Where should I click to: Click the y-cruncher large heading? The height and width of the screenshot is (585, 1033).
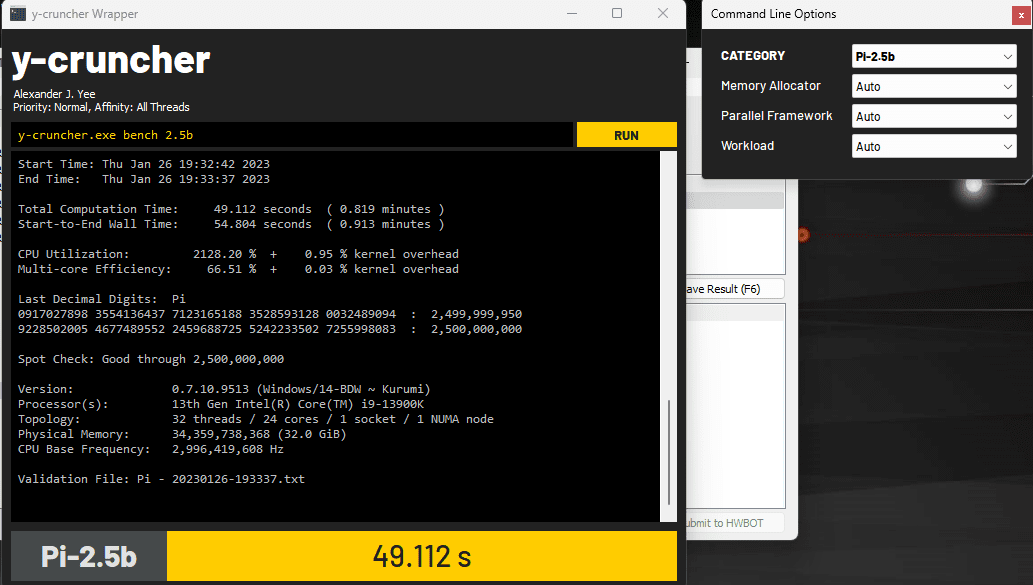coord(111,61)
